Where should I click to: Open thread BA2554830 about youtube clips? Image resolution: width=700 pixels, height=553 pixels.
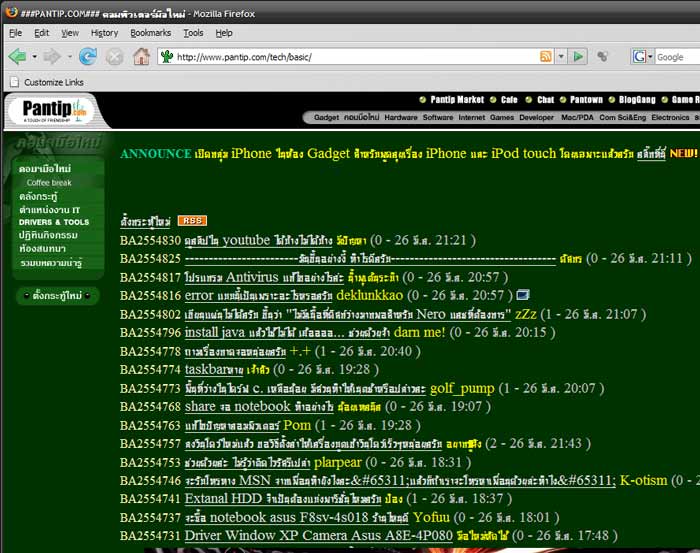pyautogui.click(x=258, y=241)
